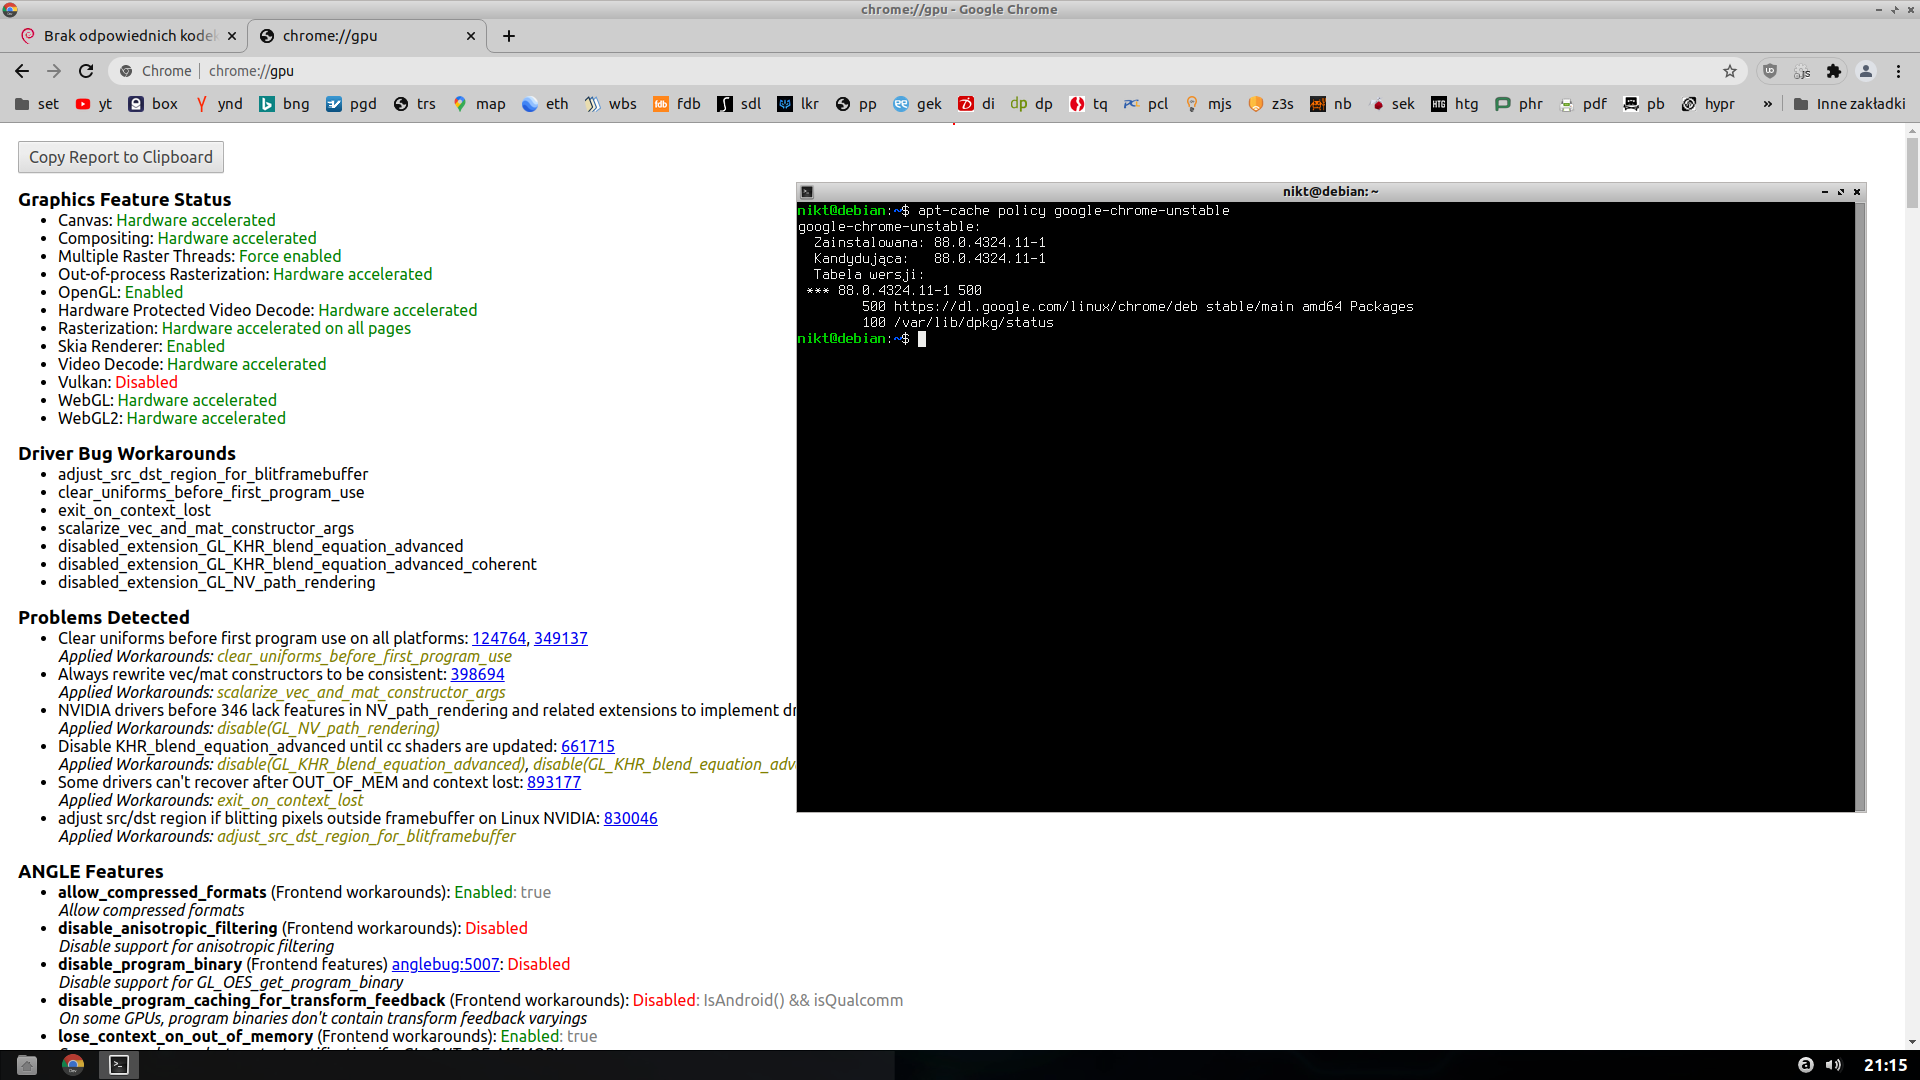Open the dp bookmark
1920x1080 pixels.
(x=1032, y=104)
